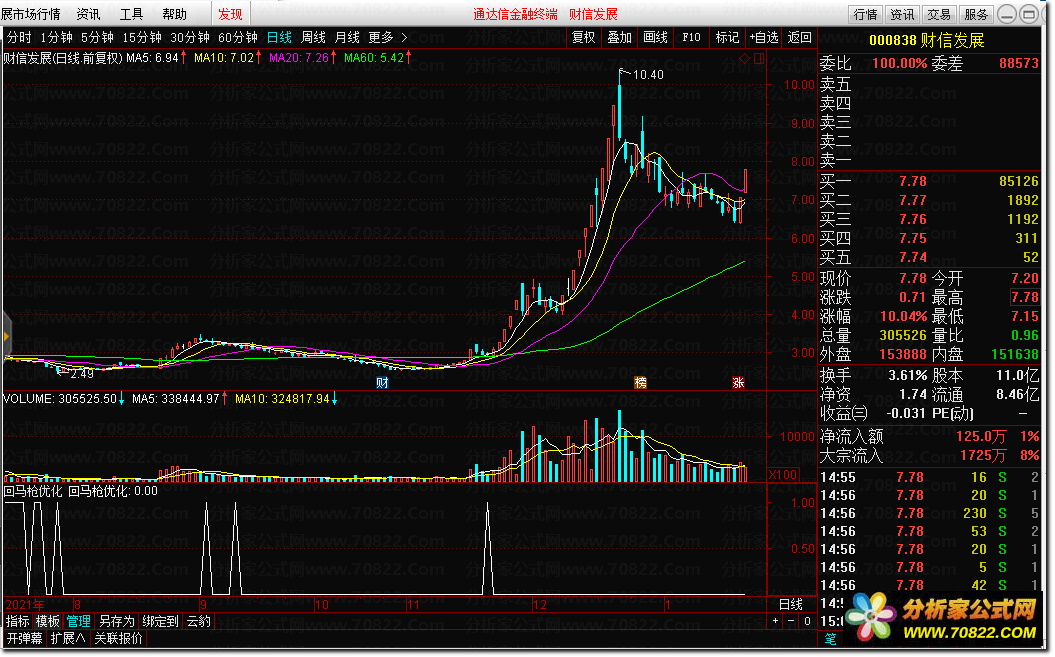Switch to 1分钟 period
Viewport: 1055px width, 657px height.
coord(57,38)
